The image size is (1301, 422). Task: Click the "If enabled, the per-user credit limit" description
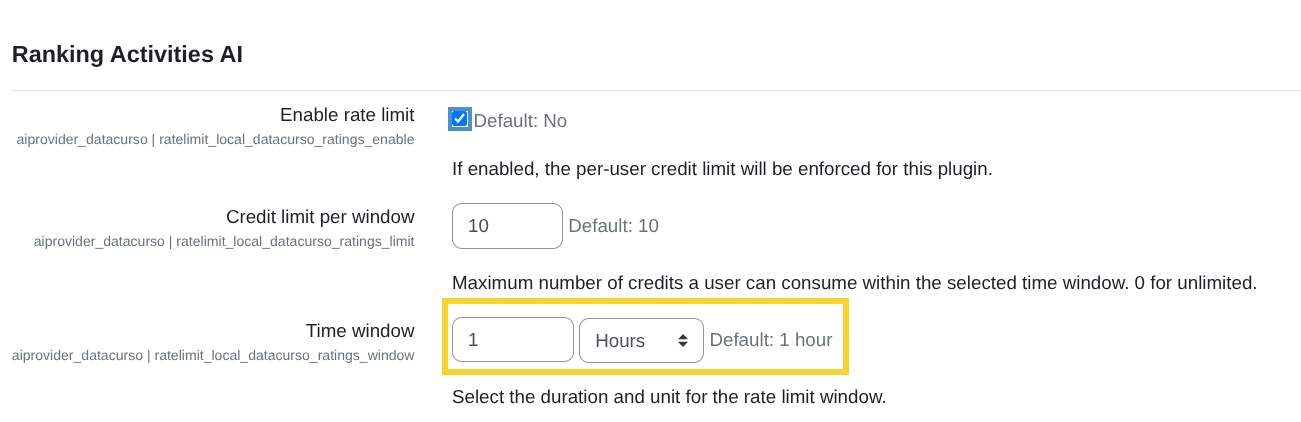click(x=721, y=169)
